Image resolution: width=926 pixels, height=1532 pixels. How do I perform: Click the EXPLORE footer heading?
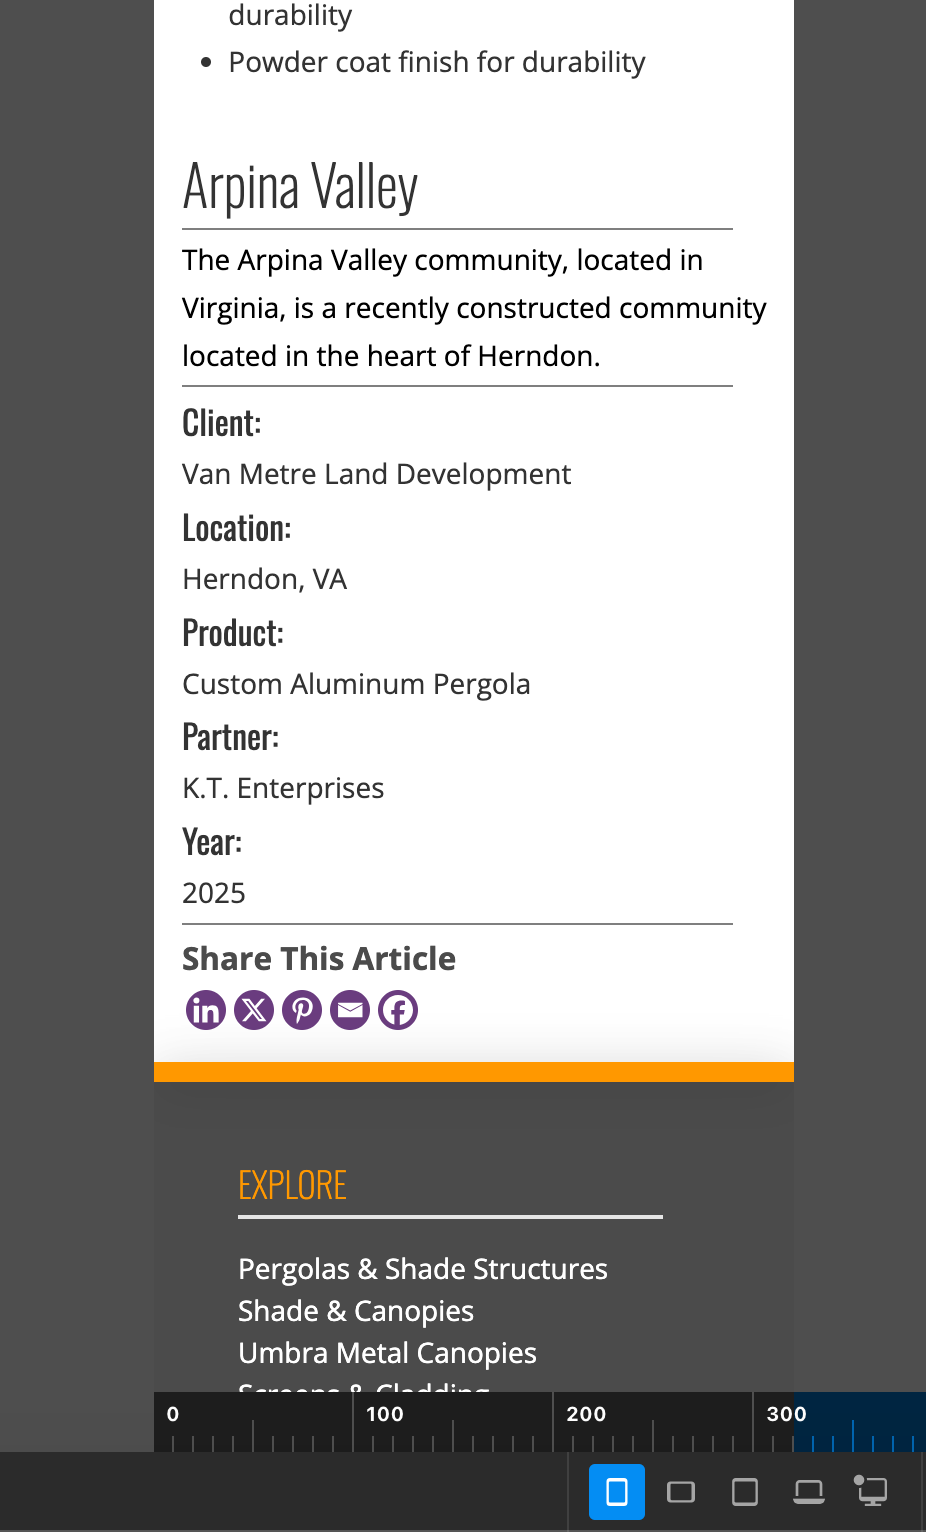tap(293, 1186)
